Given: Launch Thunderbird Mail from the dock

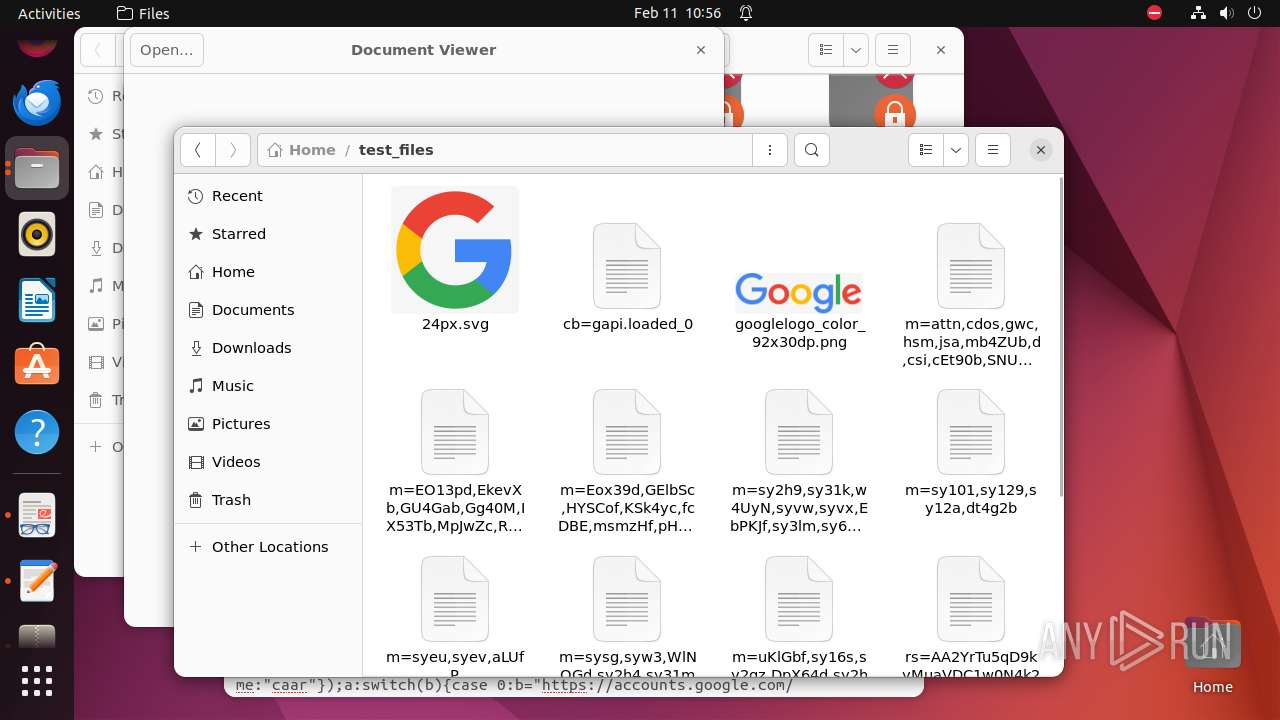Looking at the screenshot, I should pyautogui.click(x=37, y=102).
